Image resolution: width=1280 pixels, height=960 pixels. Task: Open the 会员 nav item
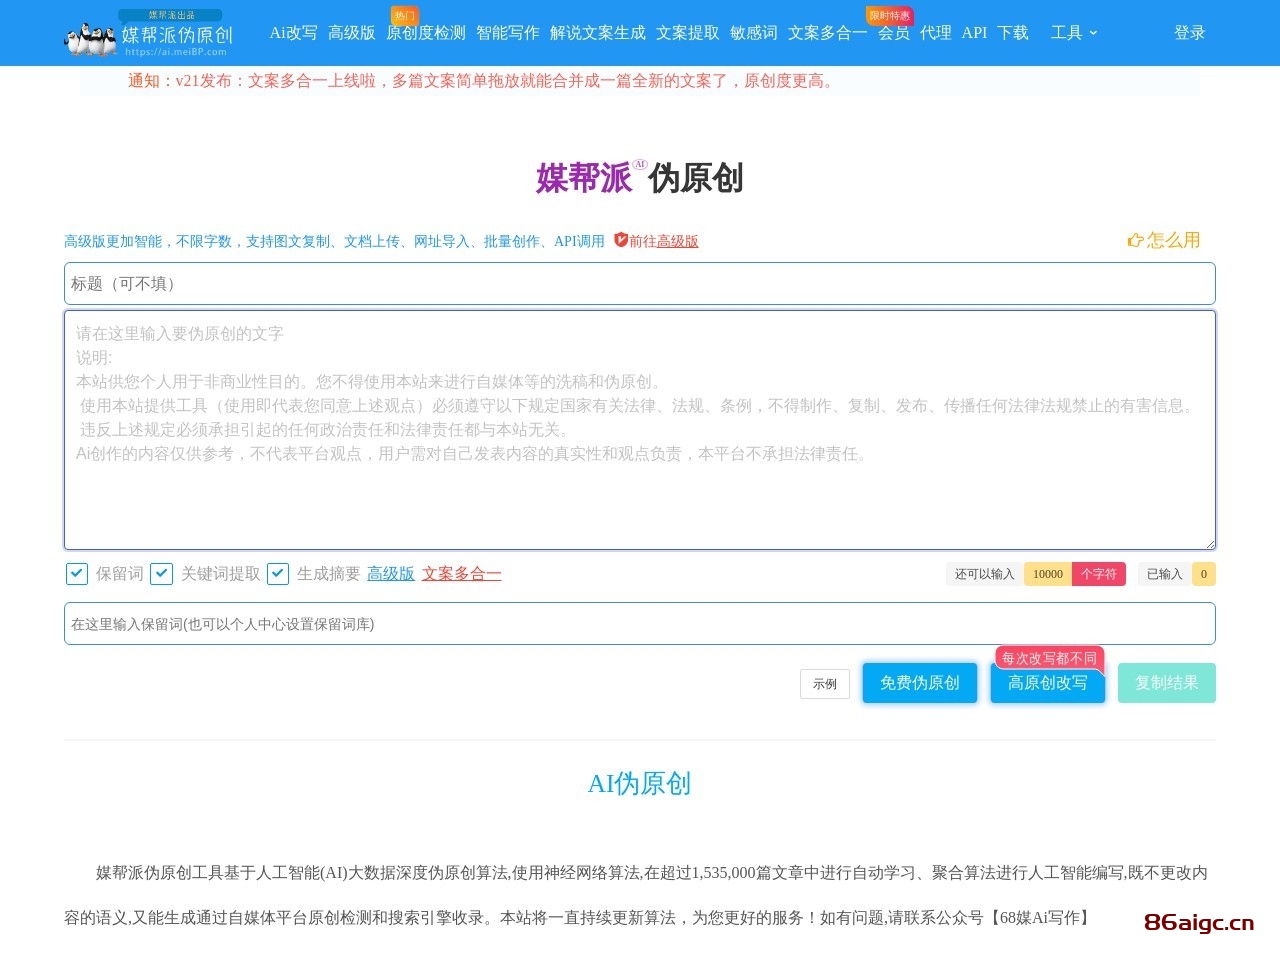pyautogui.click(x=894, y=33)
